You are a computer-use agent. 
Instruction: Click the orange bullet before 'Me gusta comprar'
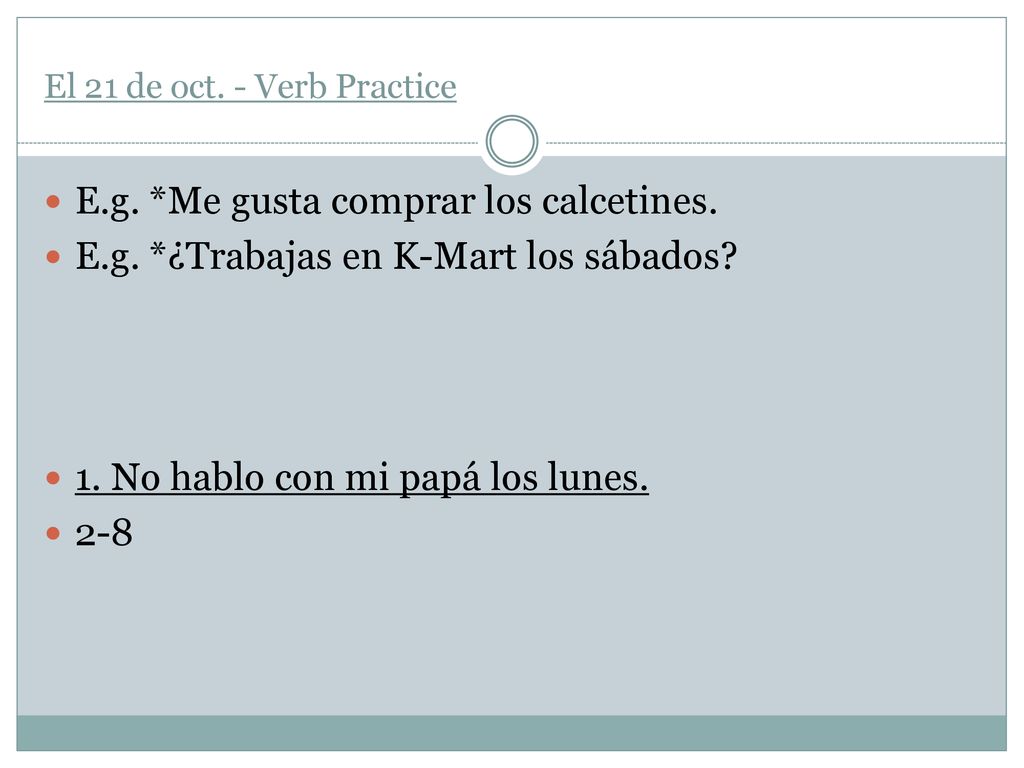click(x=54, y=201)
